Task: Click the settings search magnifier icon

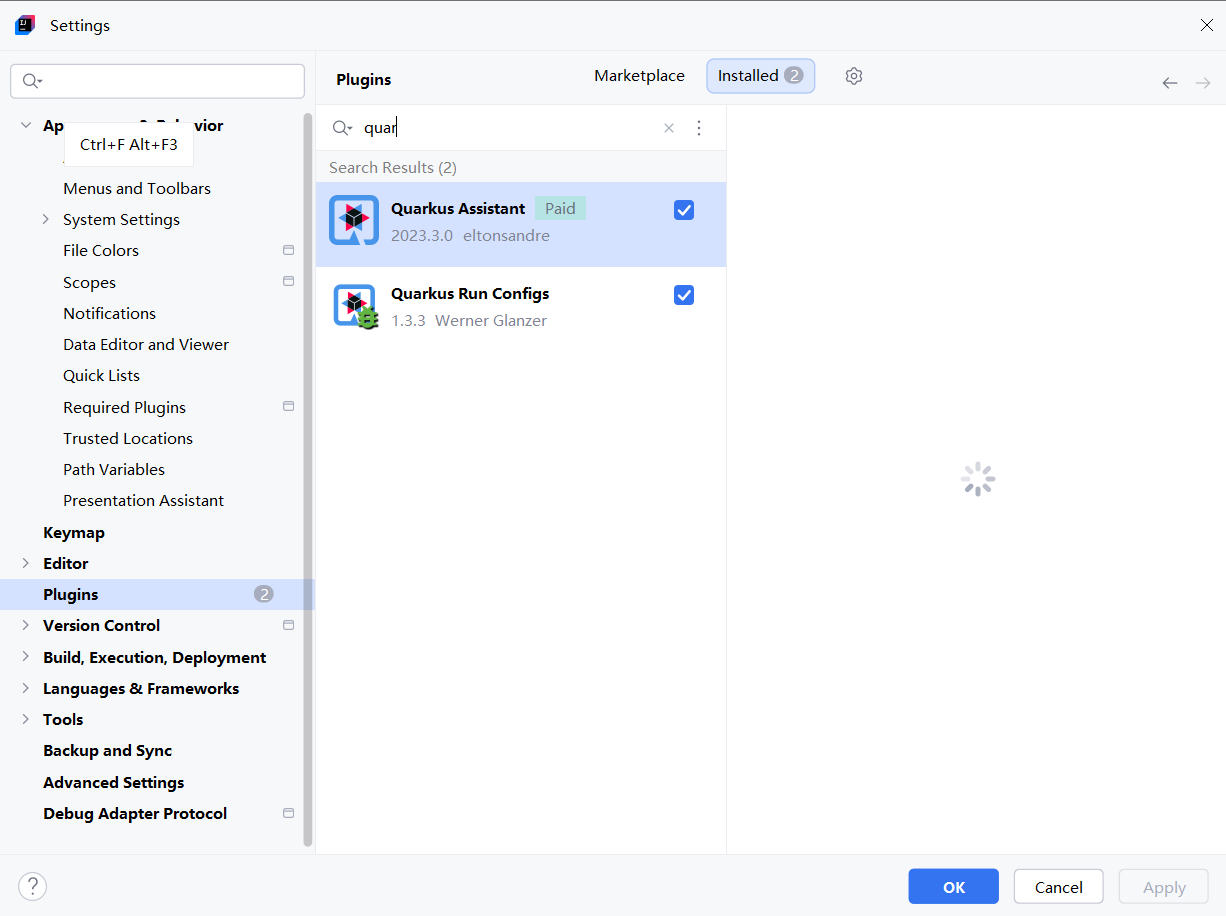Action: pos(32,81)
